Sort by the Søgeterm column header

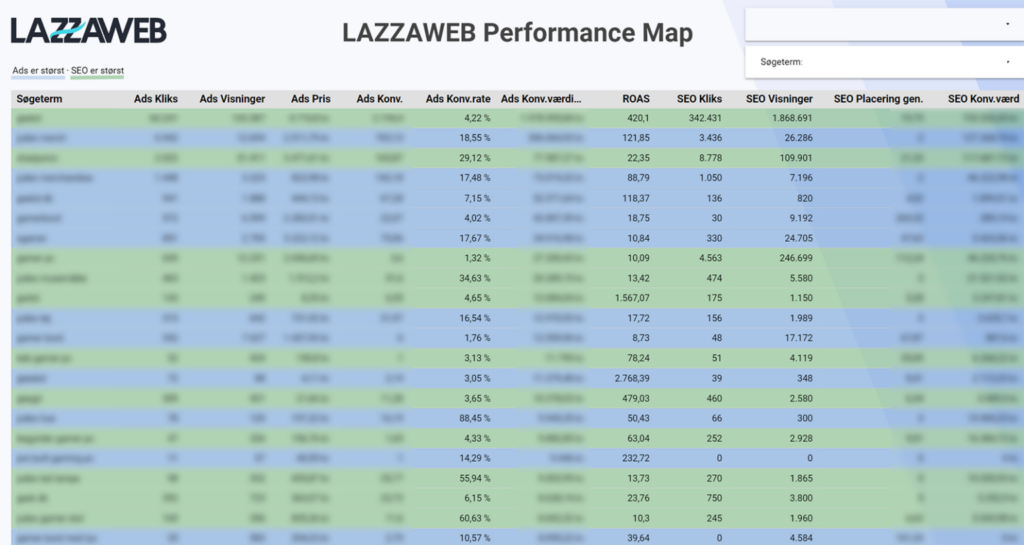point(39,99)
